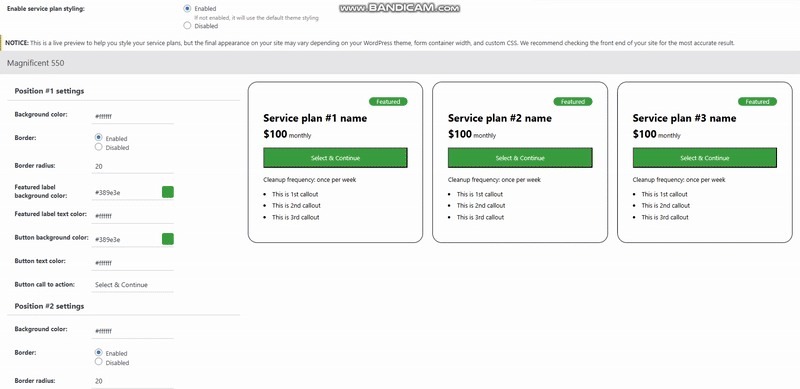This screenshot has width=800, height=389.
Task: Click Featured label text color field
Action: point(133,216)
